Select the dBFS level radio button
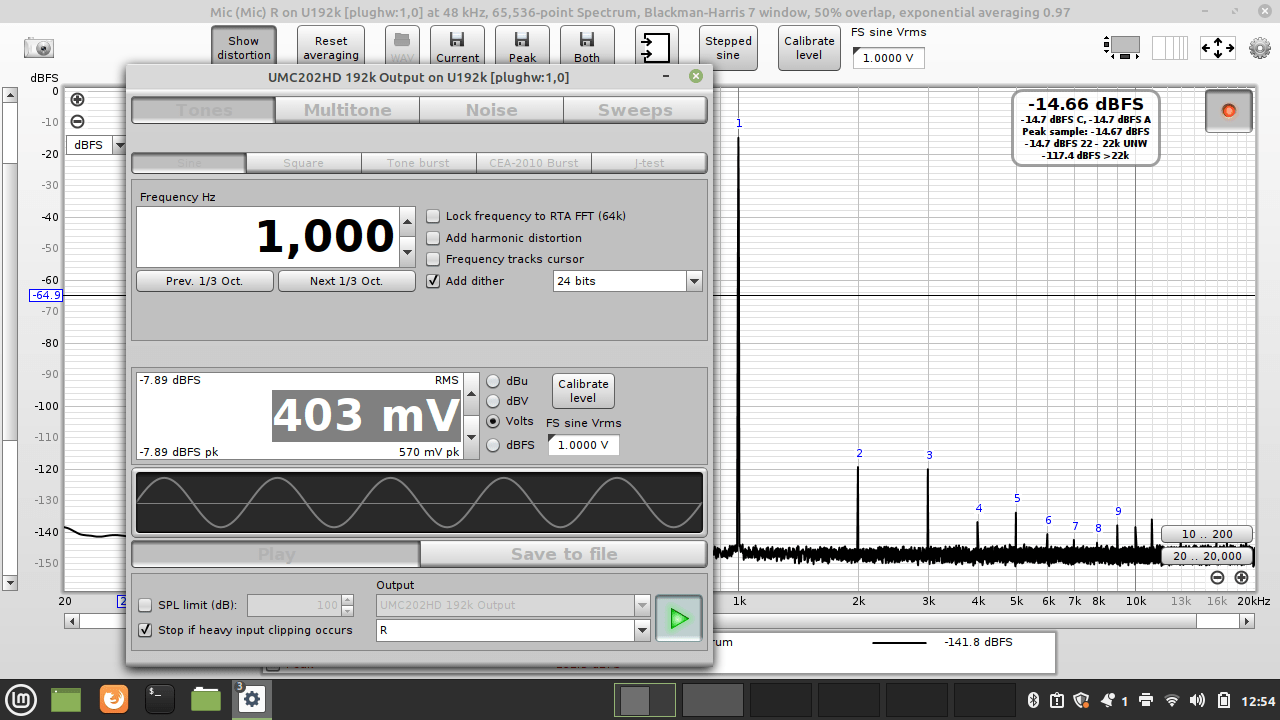 (x=493, y=445)
